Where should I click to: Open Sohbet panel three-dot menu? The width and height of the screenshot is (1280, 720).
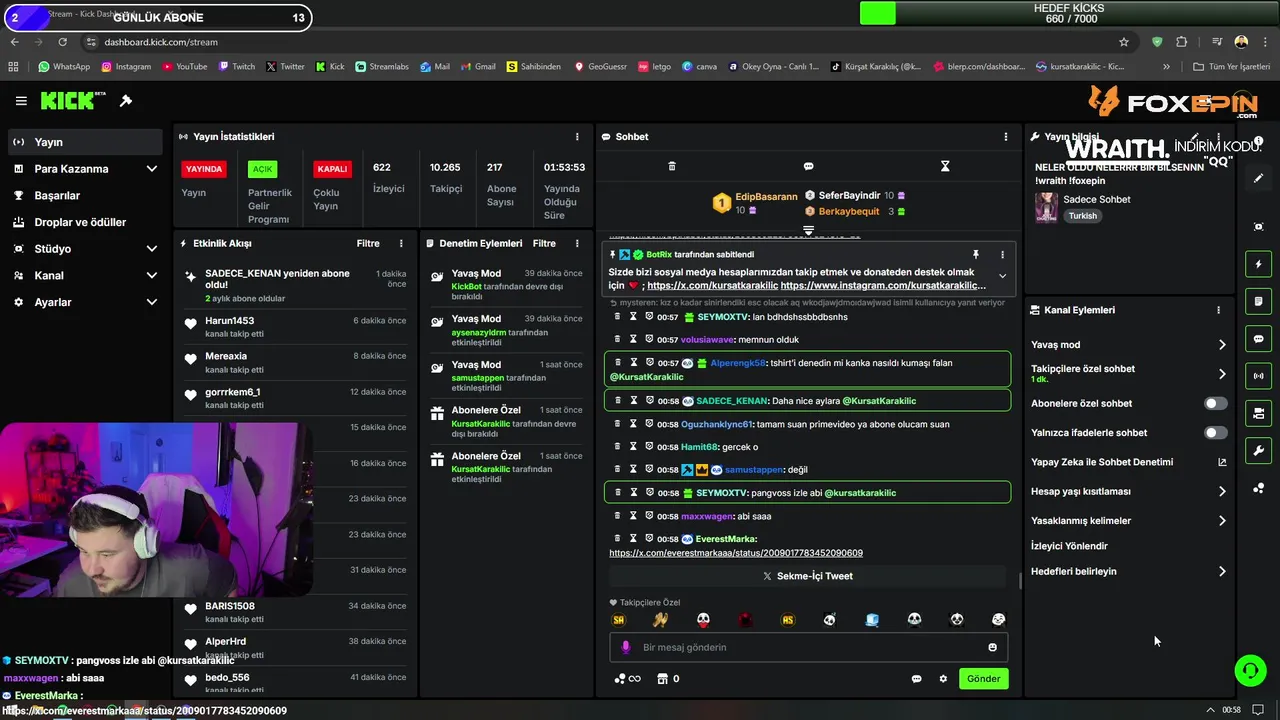(x=1006, y=137)
